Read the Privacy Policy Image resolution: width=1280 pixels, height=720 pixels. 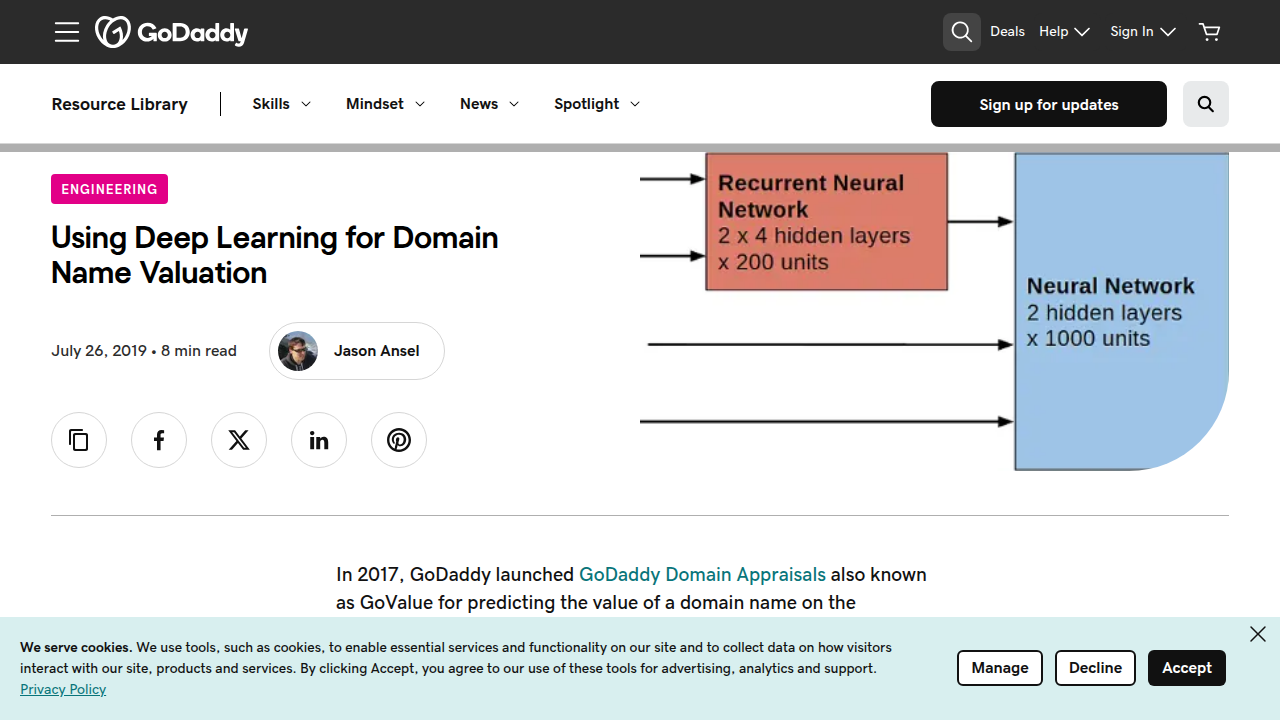coord(63,689)
